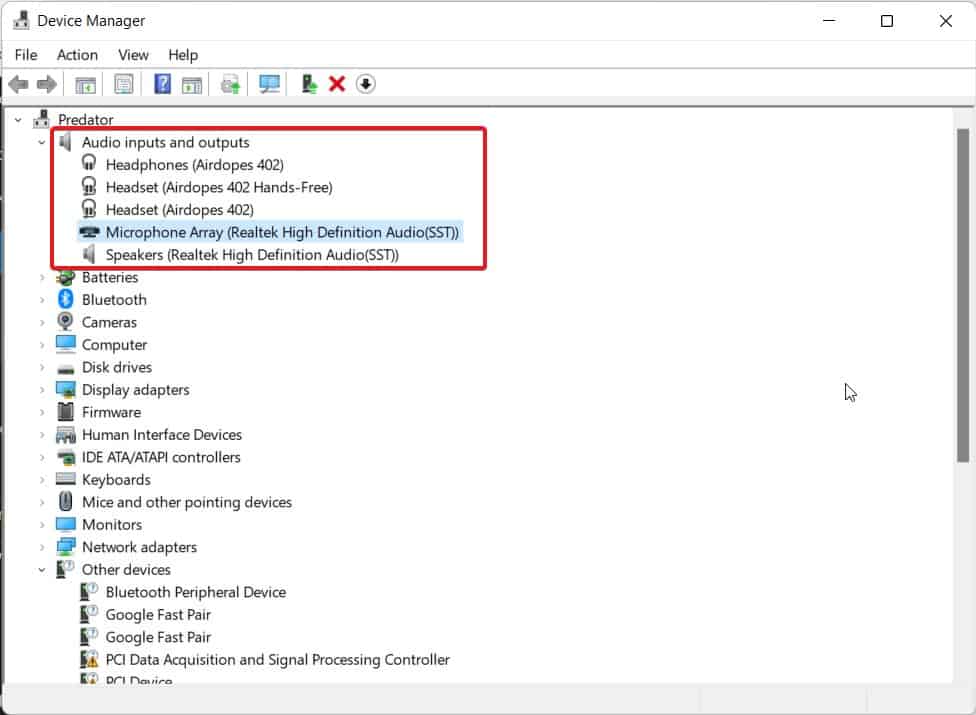Viewport: 976px width, 715px height.
Task: Click the red X Uninstall device icon
Action: (x=337, y=84)
